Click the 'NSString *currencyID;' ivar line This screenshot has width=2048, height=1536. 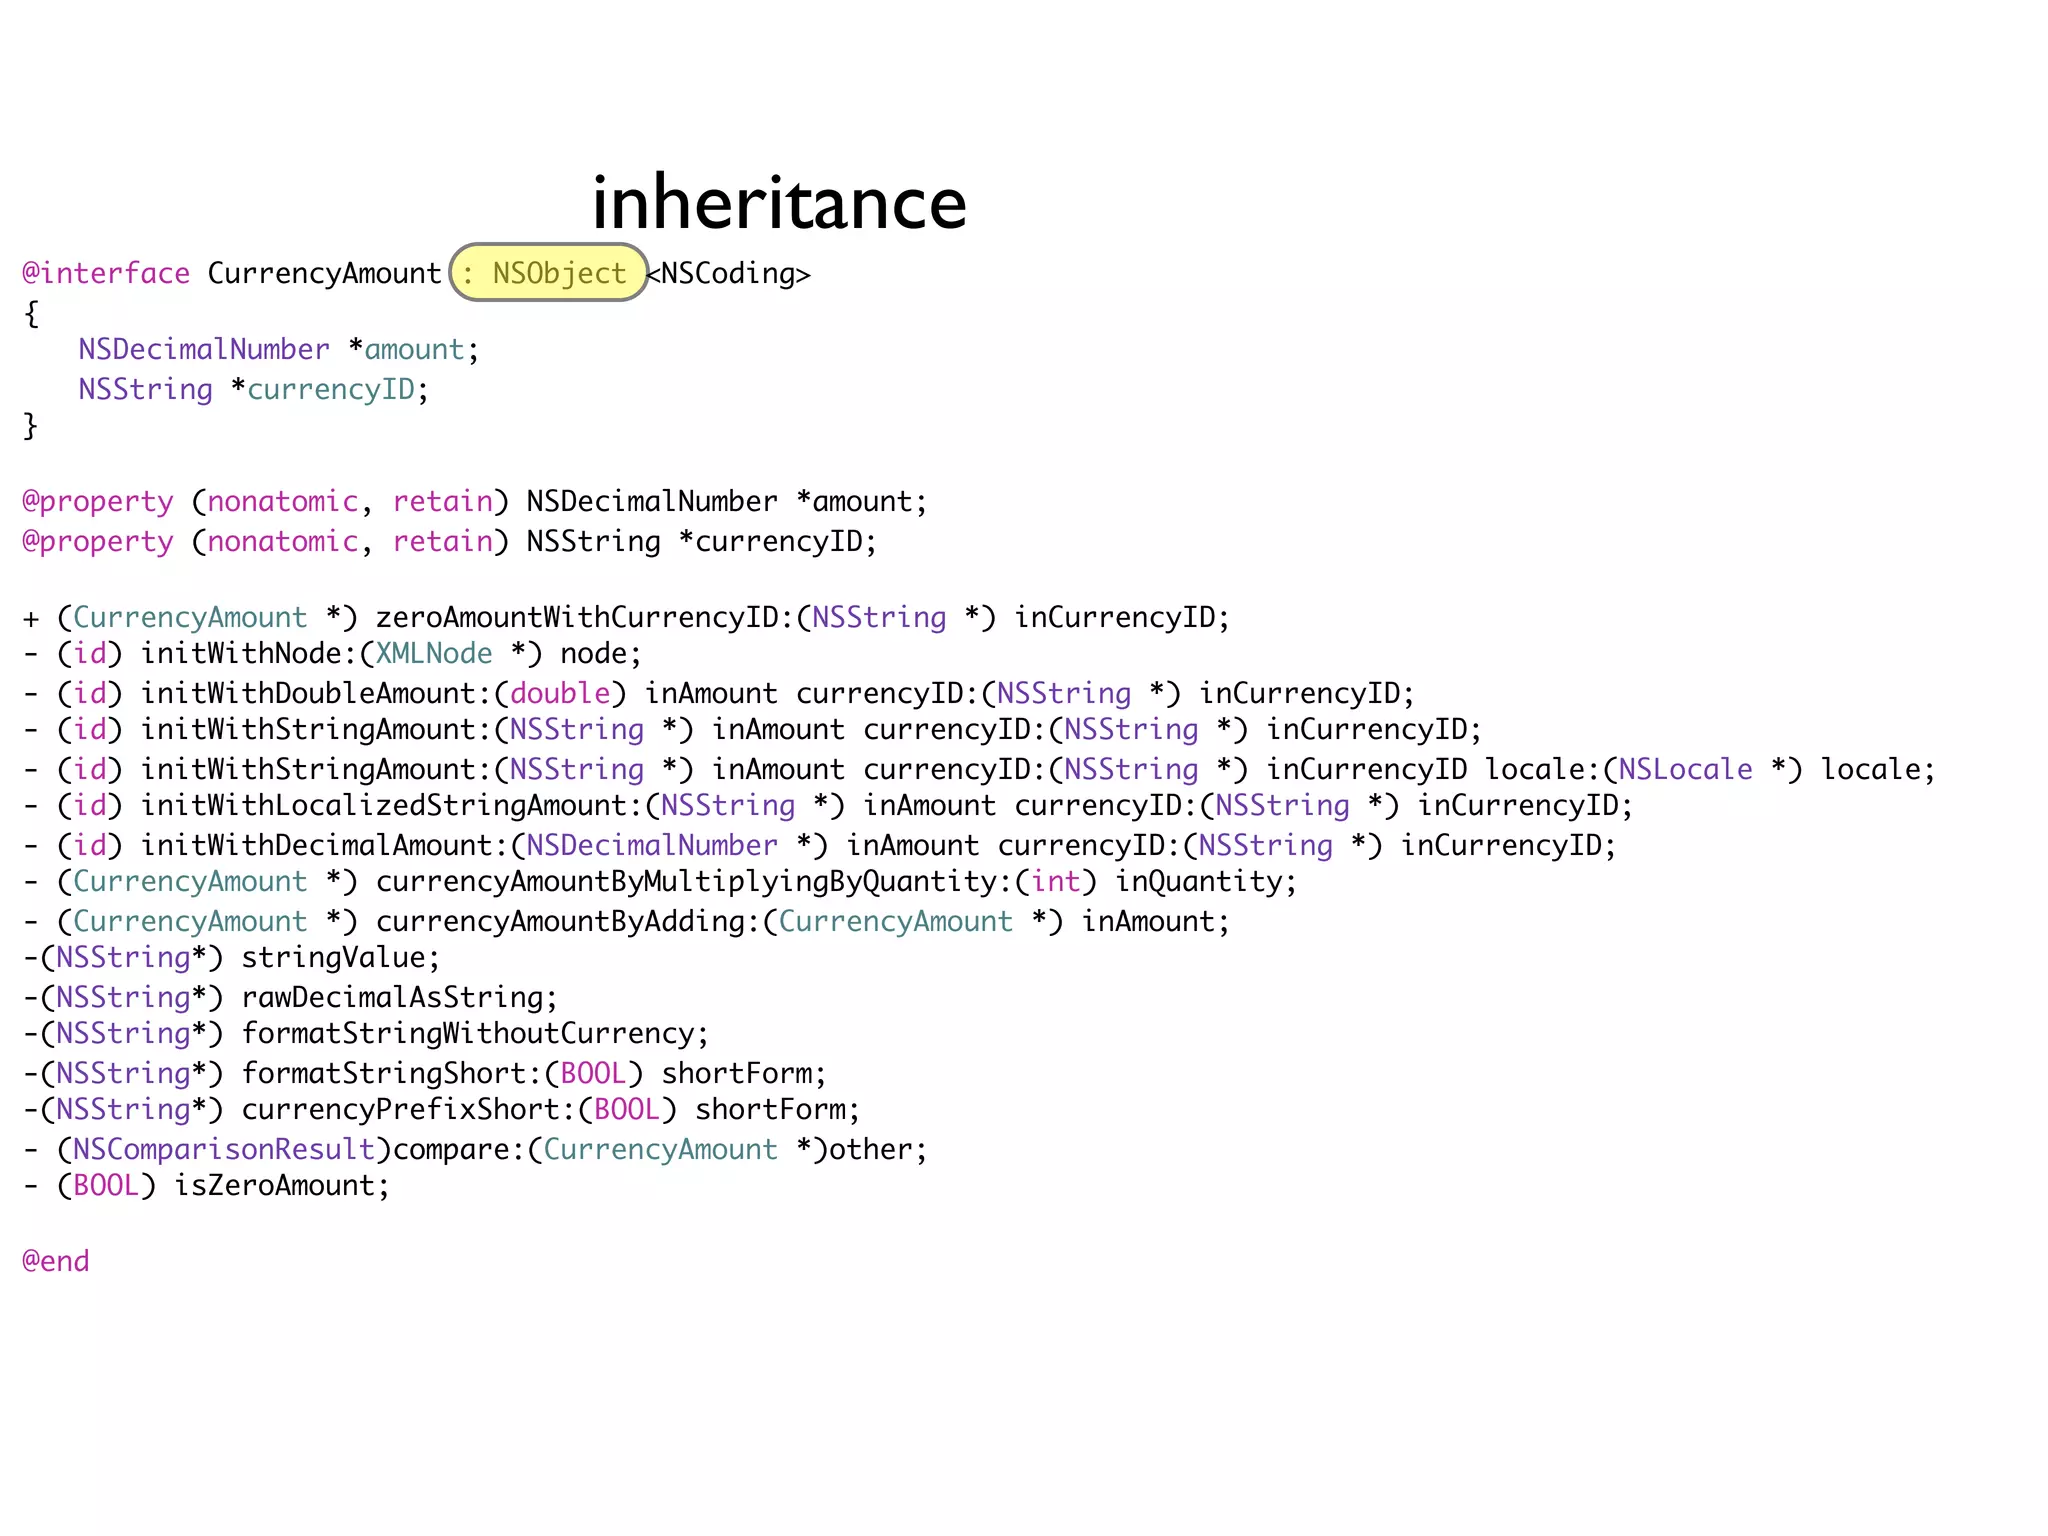point(254,389)
